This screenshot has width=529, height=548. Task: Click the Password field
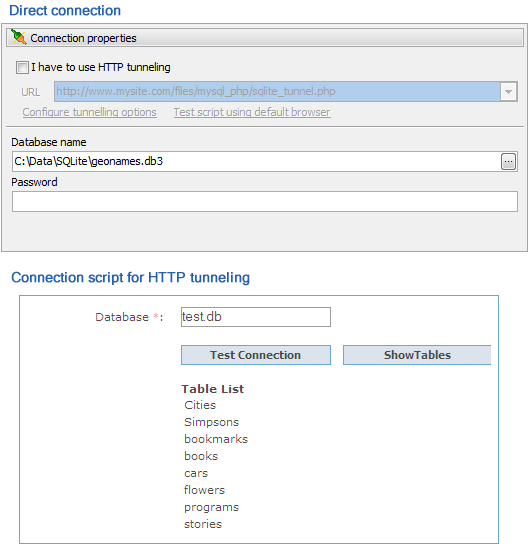pos(265,201)
